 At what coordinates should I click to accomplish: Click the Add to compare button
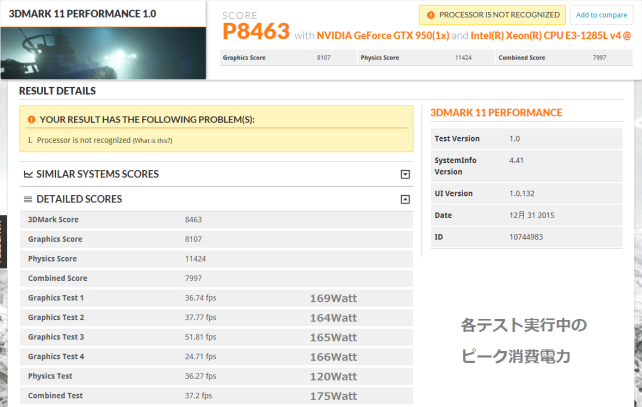601,15
